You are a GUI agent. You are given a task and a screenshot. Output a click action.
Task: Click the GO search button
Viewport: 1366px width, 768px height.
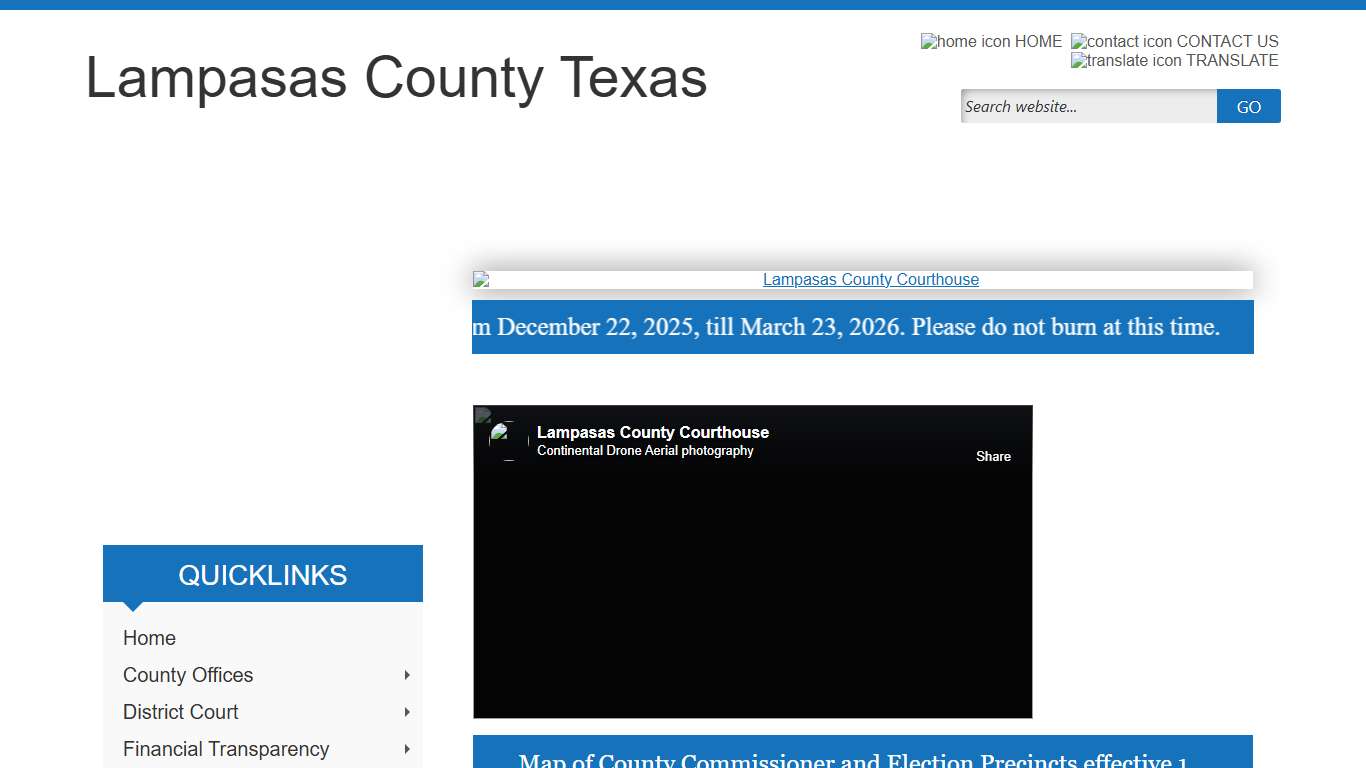[x=1248, y=106]
